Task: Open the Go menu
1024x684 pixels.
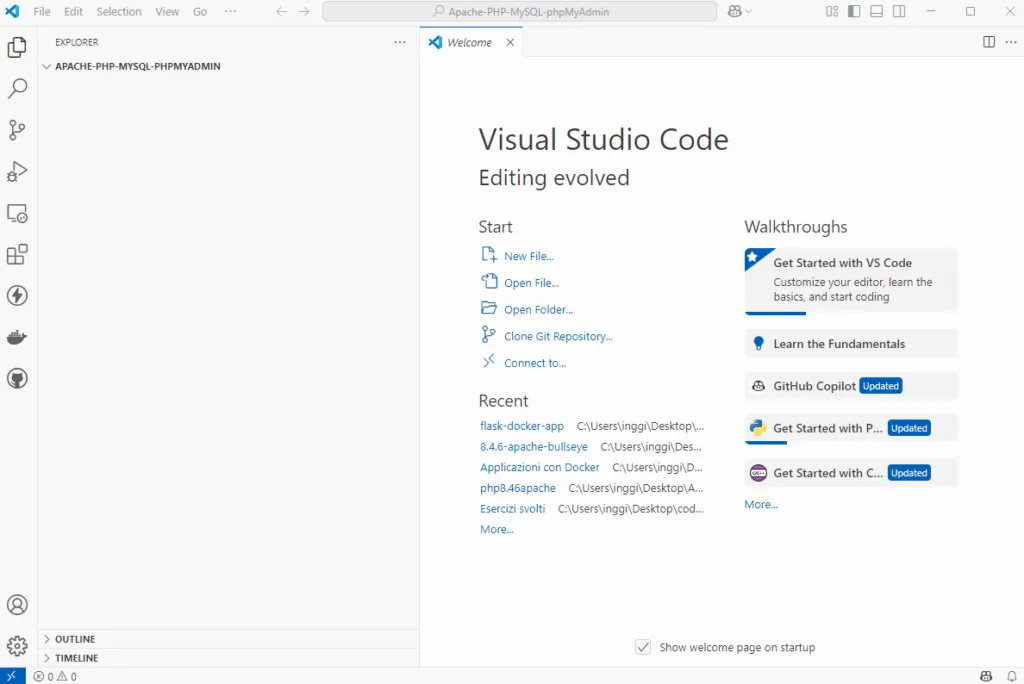Action: coord(200,11)
